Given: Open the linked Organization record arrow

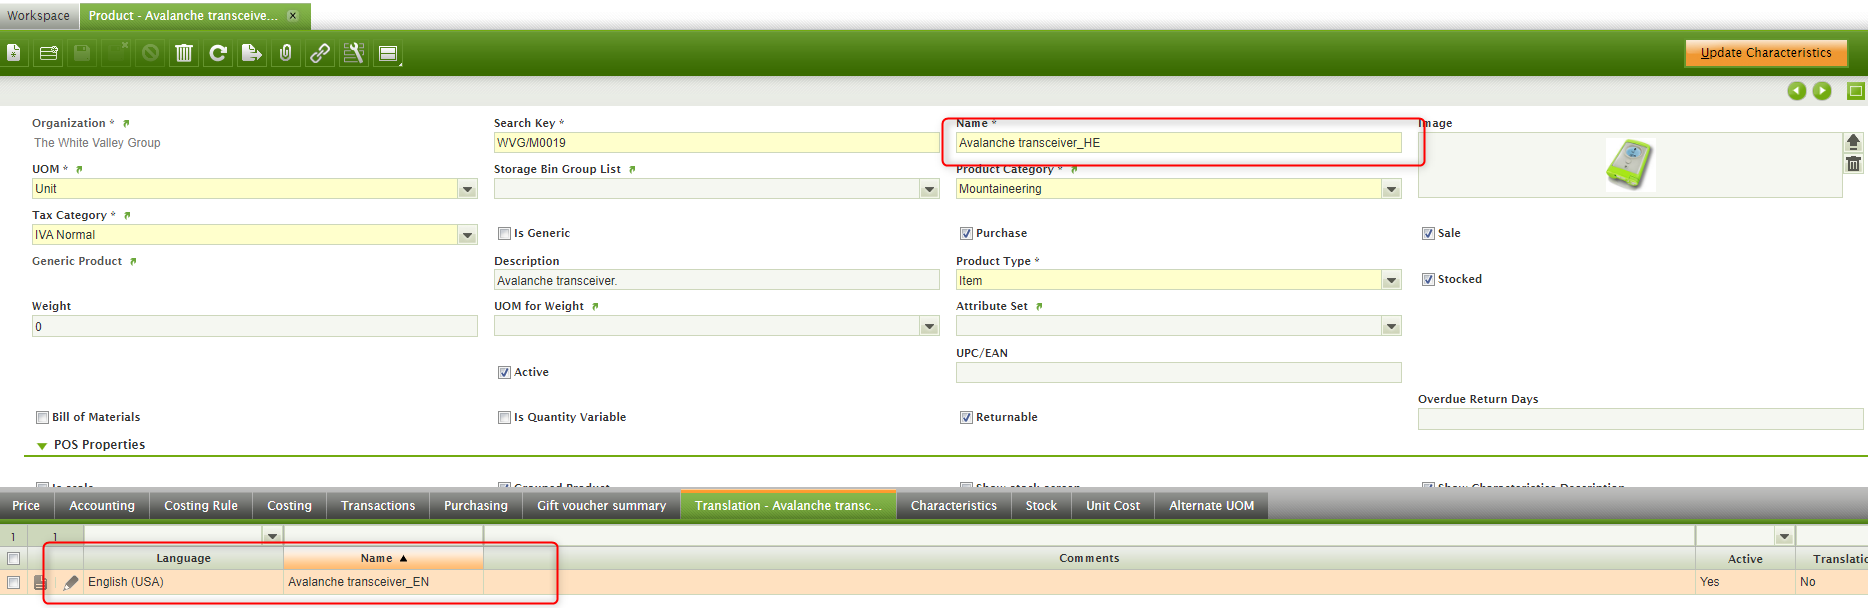Looking at the screenshot, I should [x=126, y=124].
